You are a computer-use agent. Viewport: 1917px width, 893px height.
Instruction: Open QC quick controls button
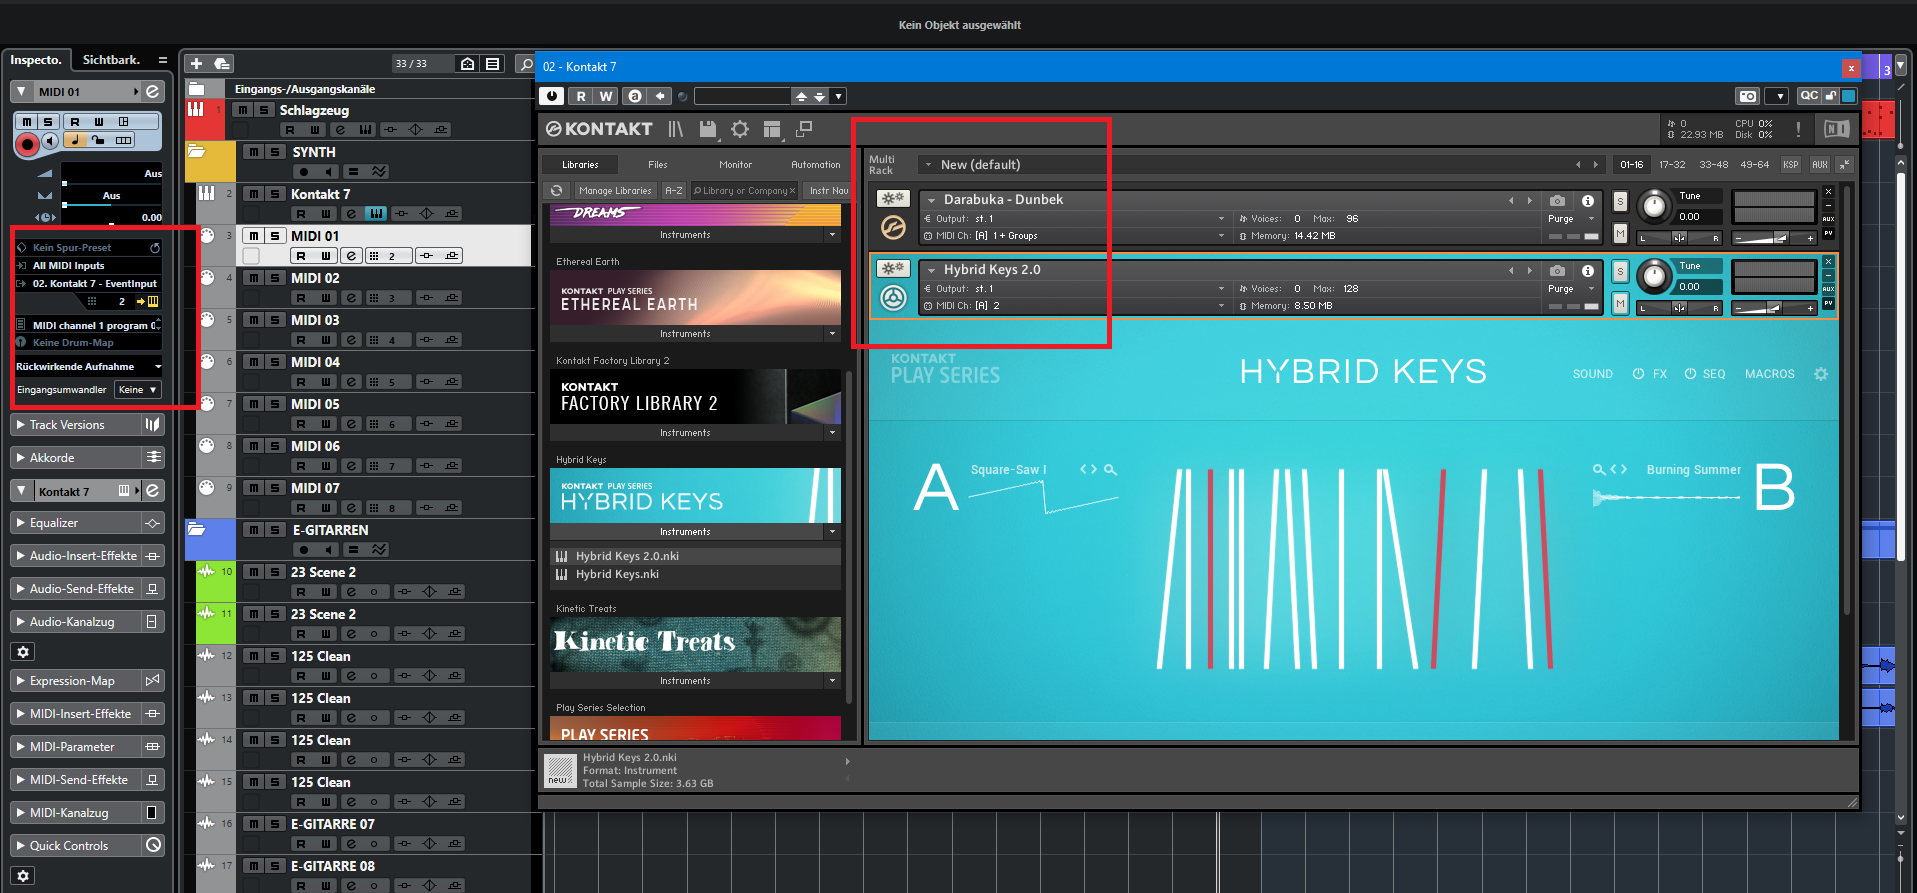1809,96
